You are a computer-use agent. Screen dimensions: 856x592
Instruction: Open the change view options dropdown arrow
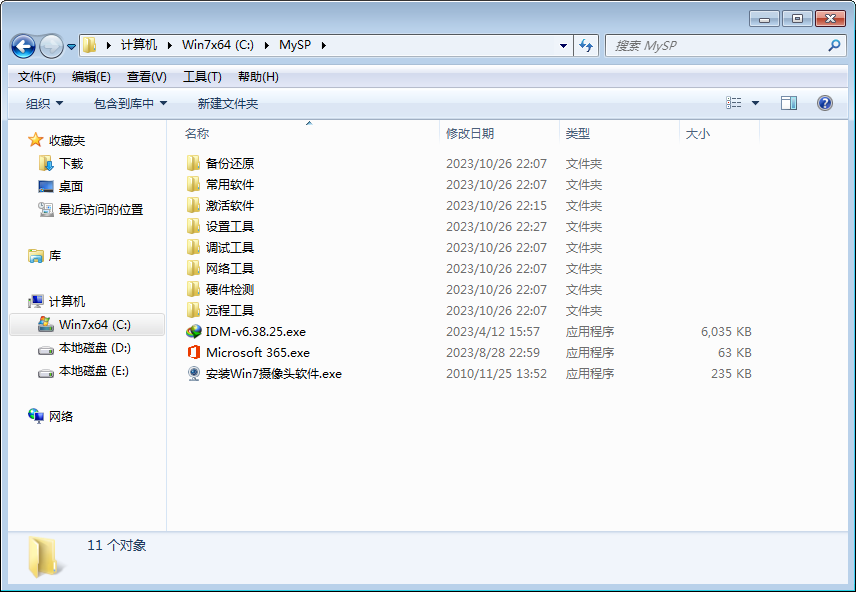pos(755,104)
